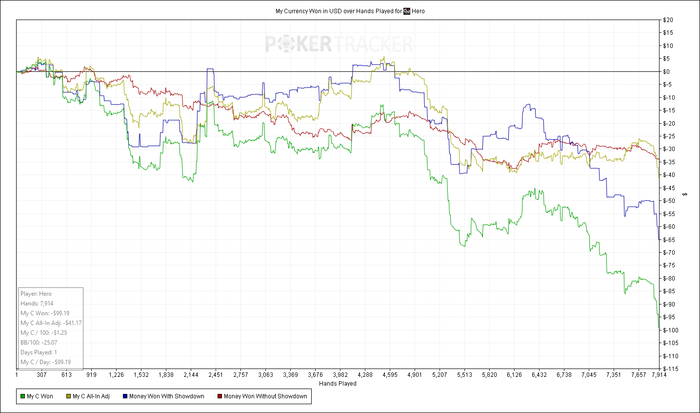Select Money Won With Showdown legend label
The width and height of the screenshot is (700, 413).
click(x=167, y=396)
